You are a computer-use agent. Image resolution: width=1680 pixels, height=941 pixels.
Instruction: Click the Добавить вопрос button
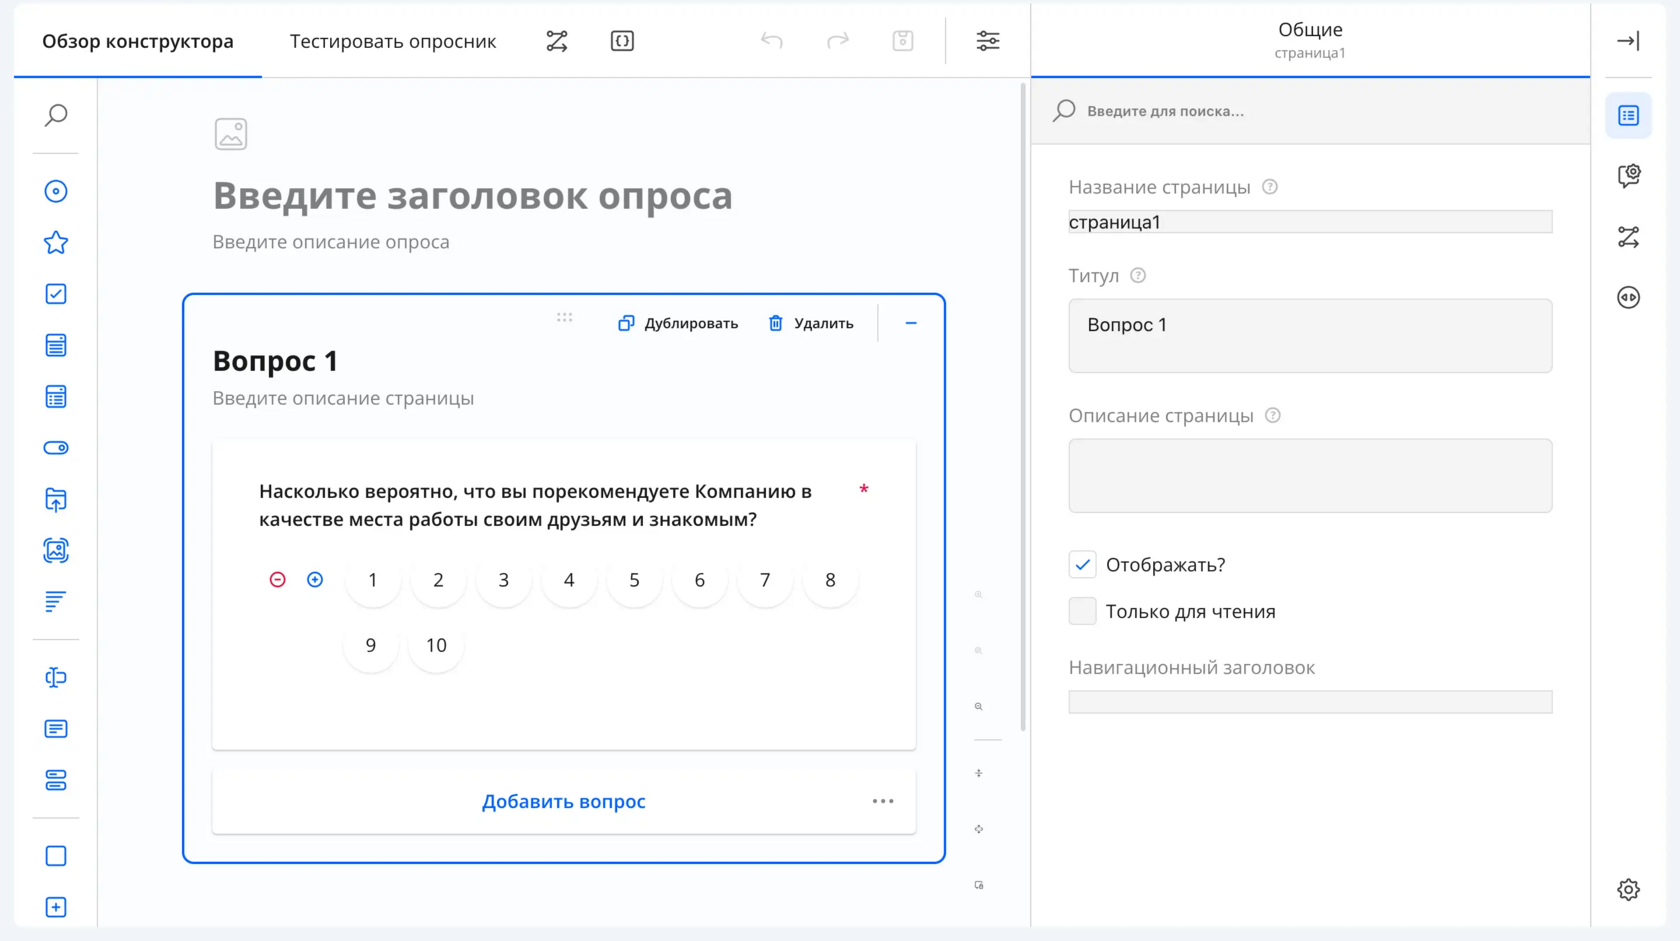(x=564, y=801)
